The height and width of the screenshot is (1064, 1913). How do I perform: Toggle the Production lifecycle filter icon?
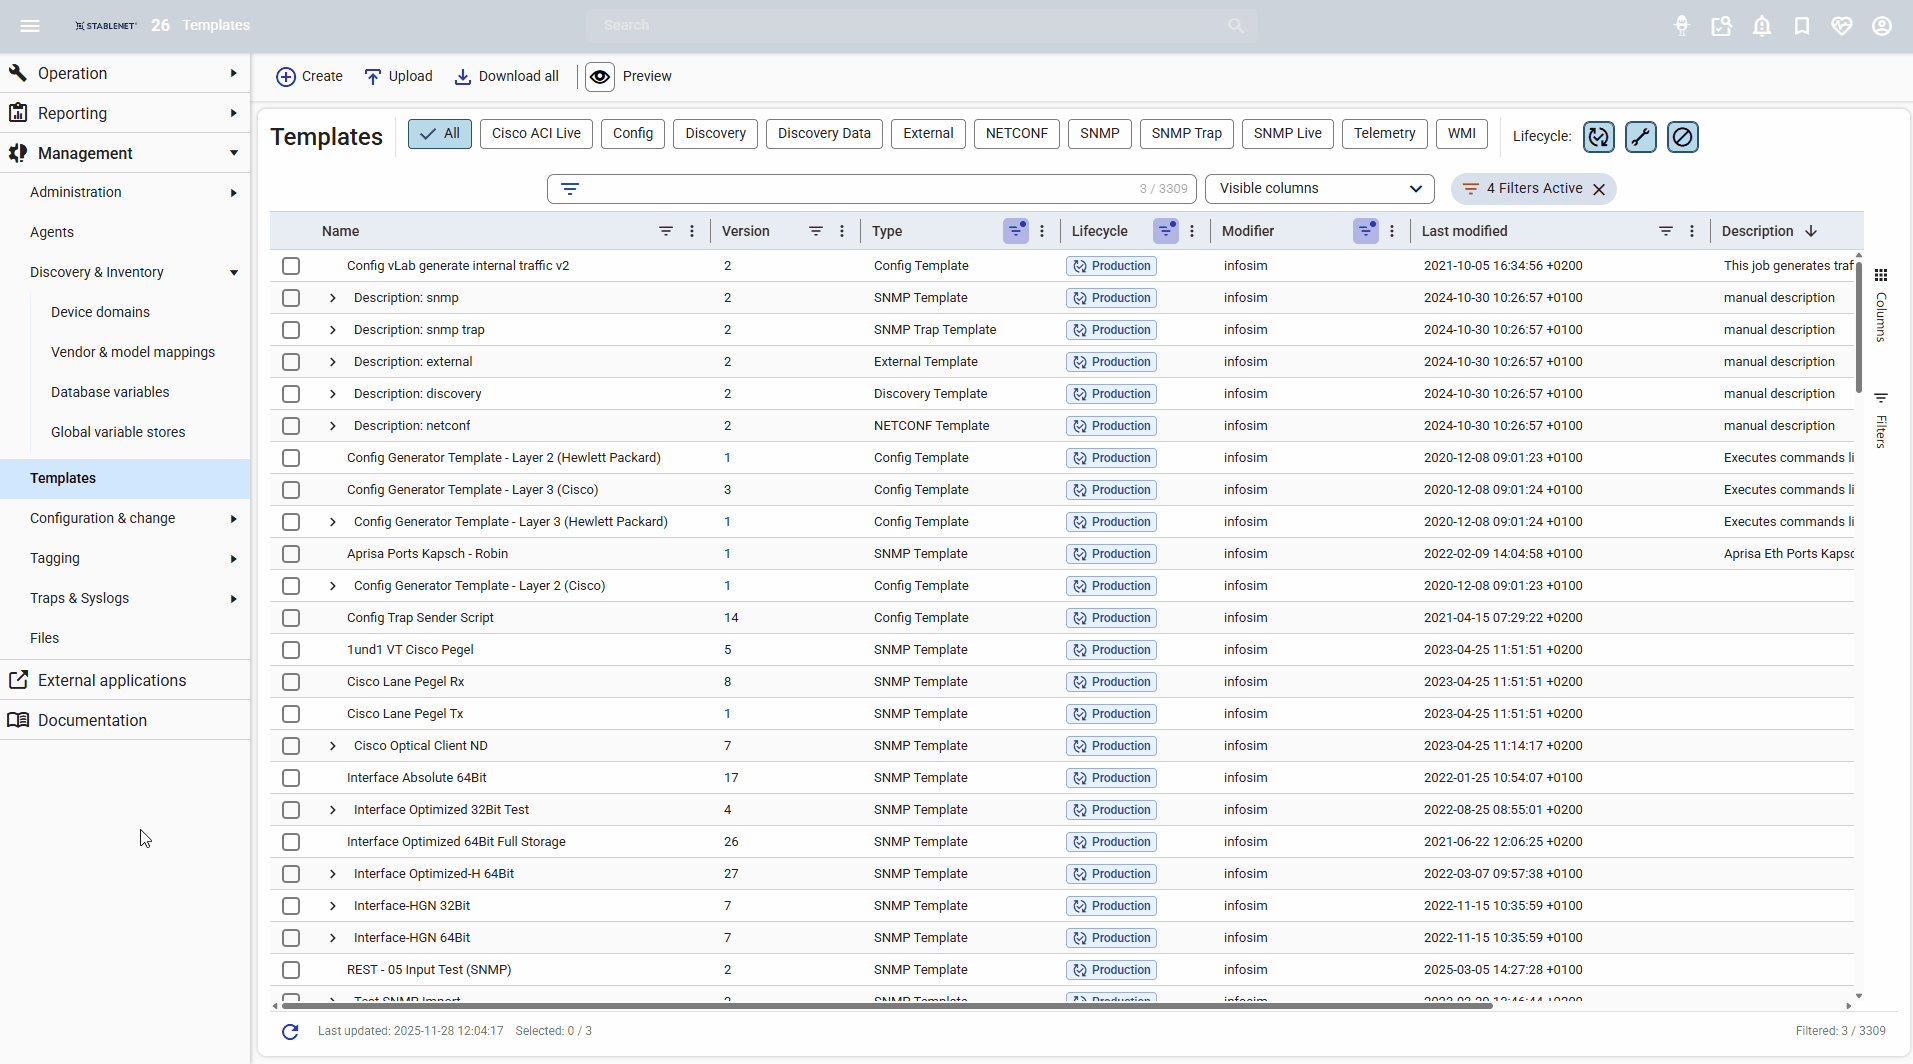point(1598,137)
